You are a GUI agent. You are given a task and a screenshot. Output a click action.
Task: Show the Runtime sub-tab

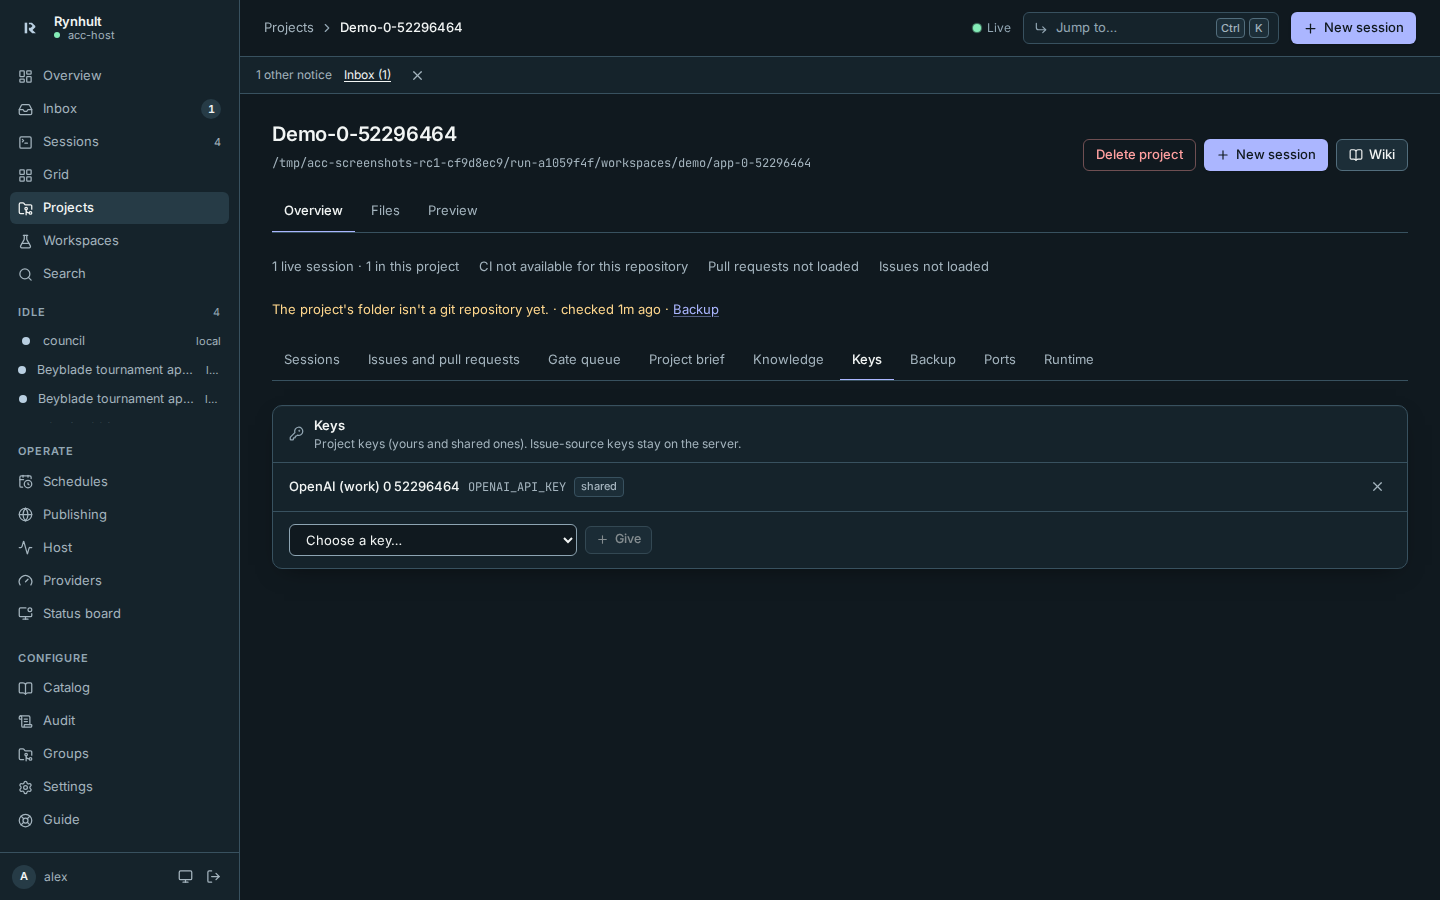click(1069, 360)
